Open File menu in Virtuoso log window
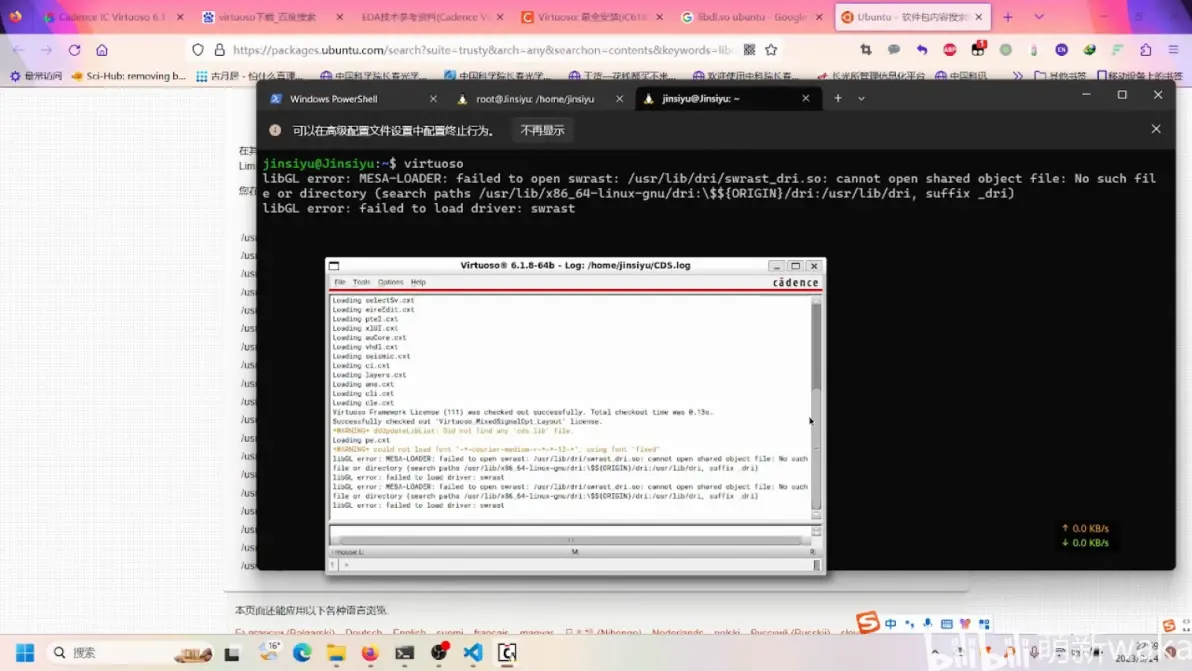This screenshot has width=1192, height=671. coord(340,282)
